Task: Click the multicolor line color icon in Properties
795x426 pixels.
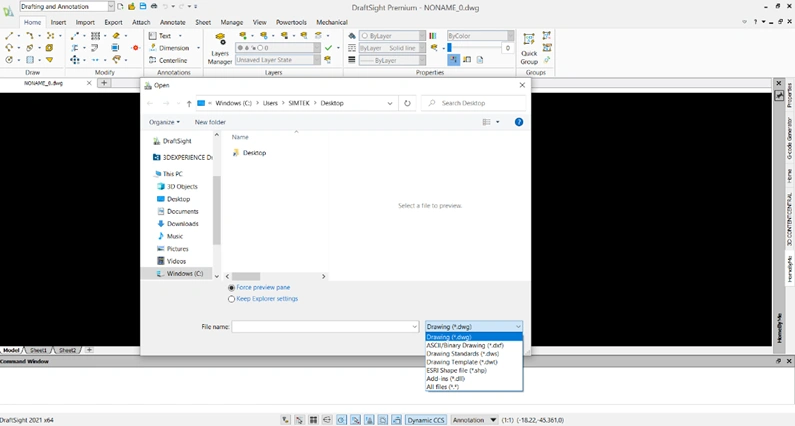Action: point(433,36)
